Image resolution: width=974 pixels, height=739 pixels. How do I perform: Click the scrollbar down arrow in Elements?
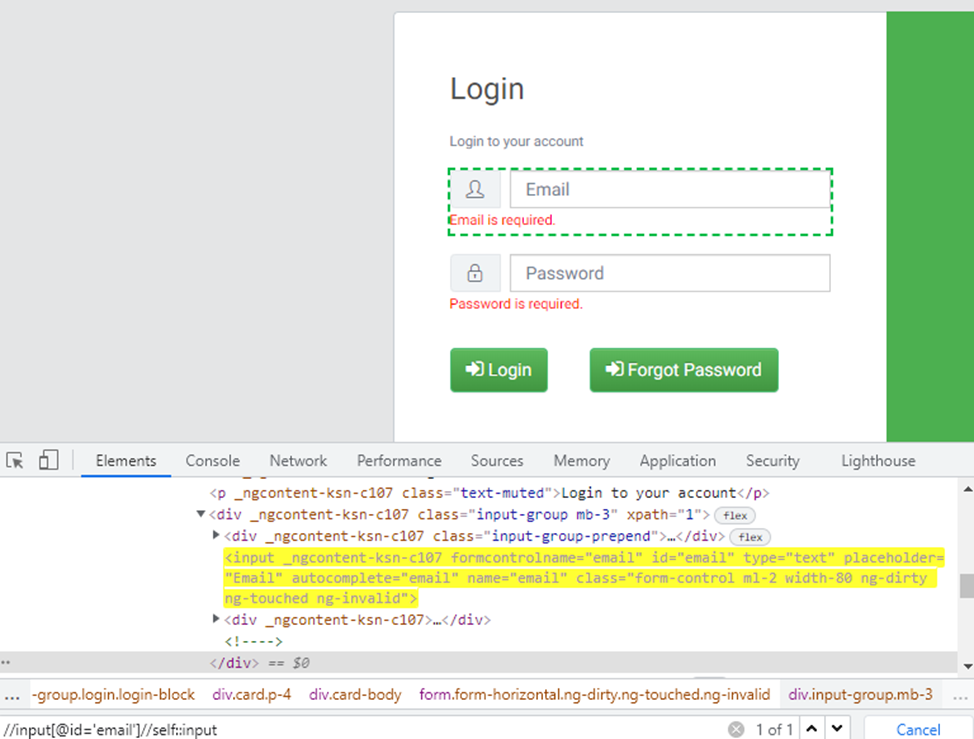click(x=967, y=666)
